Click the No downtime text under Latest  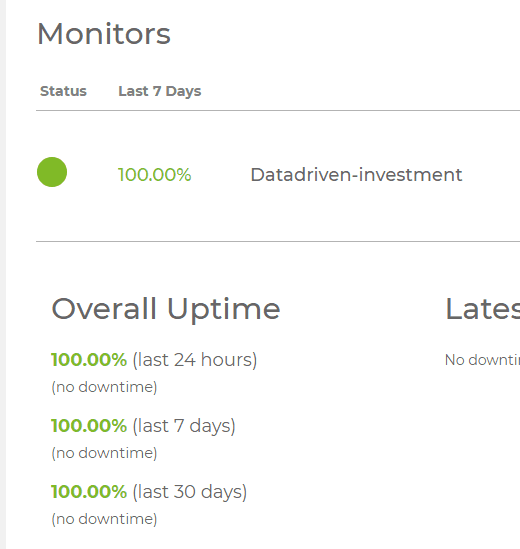tap(482, 360)
